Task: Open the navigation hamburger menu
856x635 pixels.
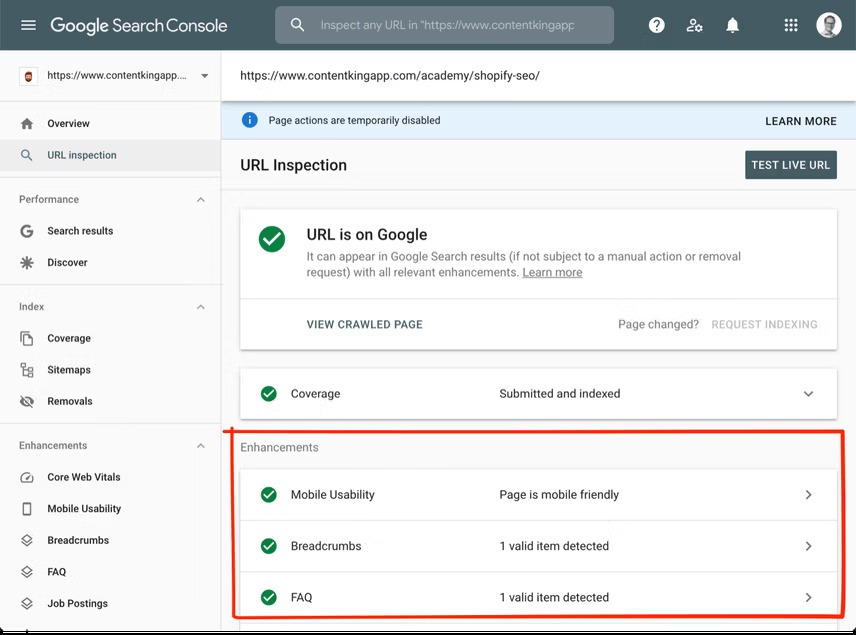Action: [x=27, y=25]
